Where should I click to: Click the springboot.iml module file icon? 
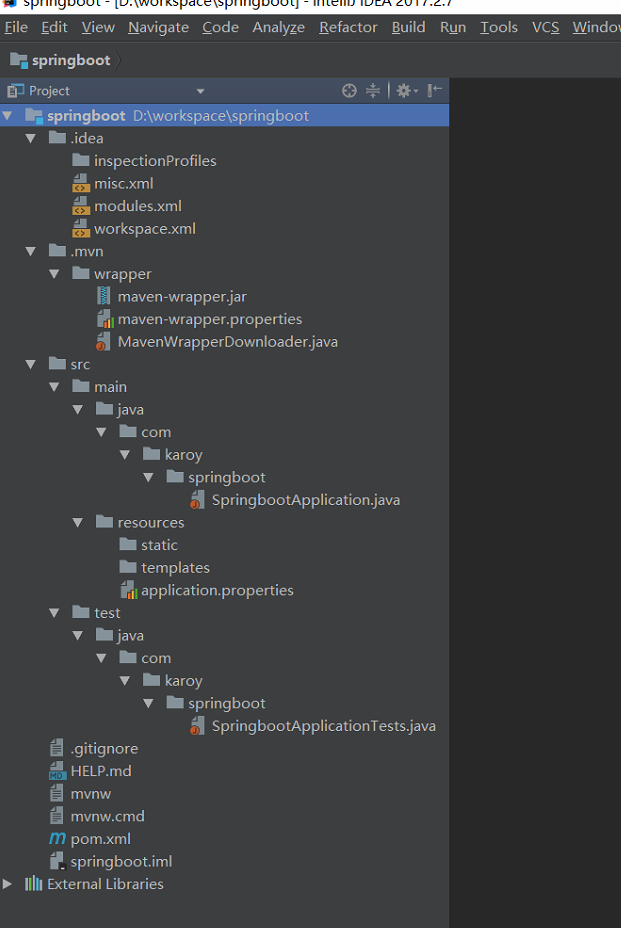tap(57, 861)
